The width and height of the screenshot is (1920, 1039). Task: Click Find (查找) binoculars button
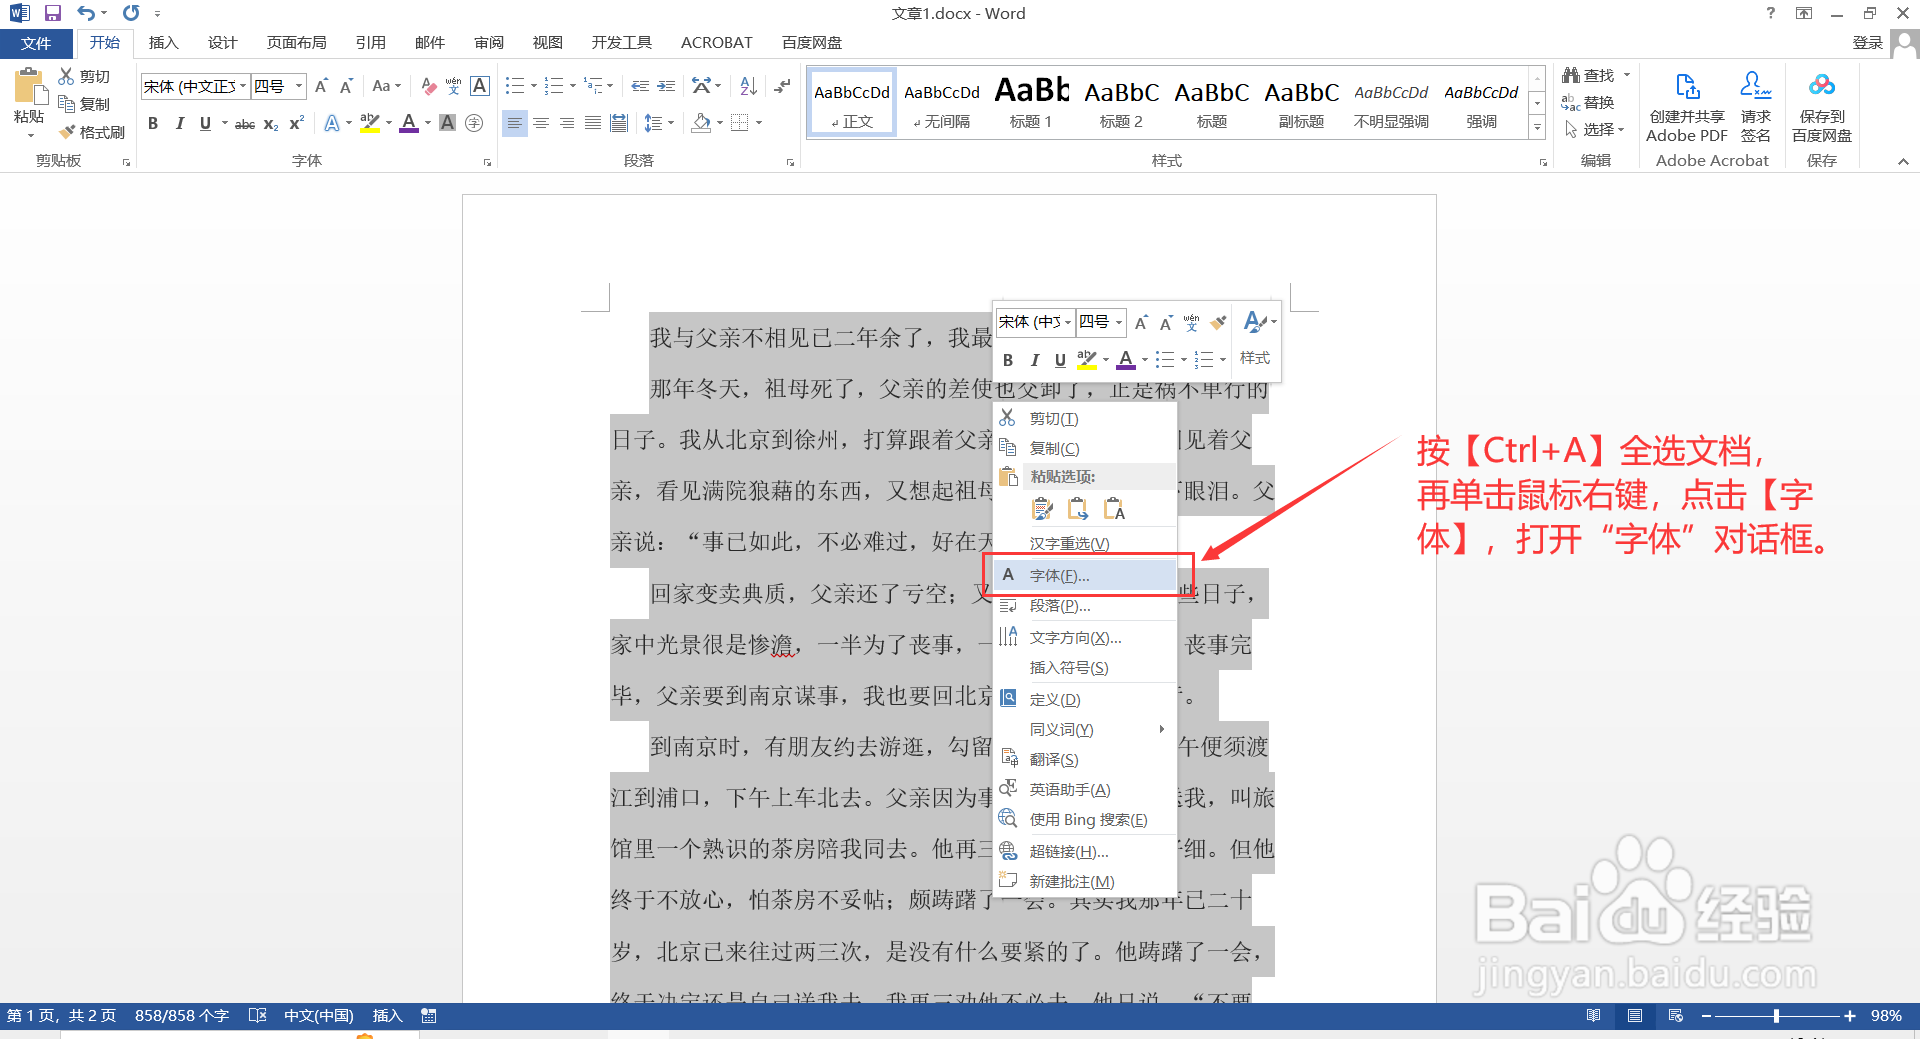(1589, 75)
